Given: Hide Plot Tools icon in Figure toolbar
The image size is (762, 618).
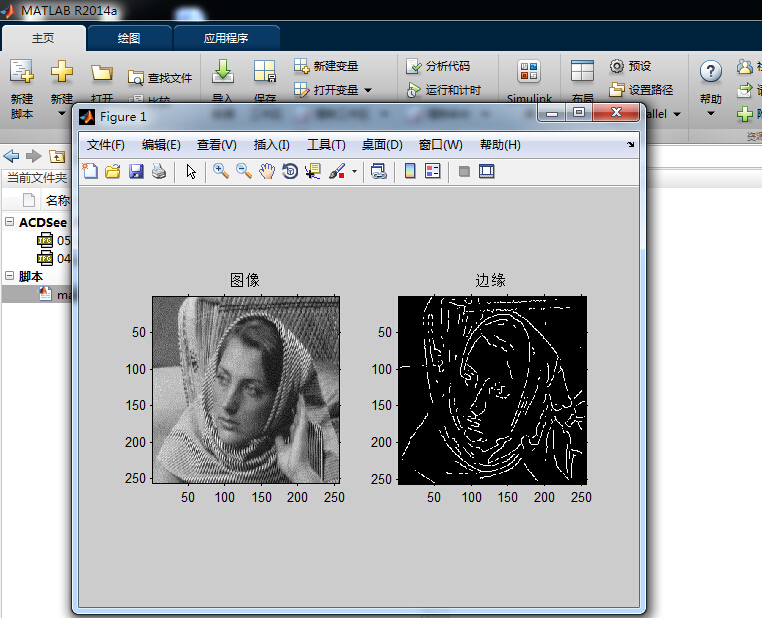Looking at the screenshot, I should coord(464,172).
